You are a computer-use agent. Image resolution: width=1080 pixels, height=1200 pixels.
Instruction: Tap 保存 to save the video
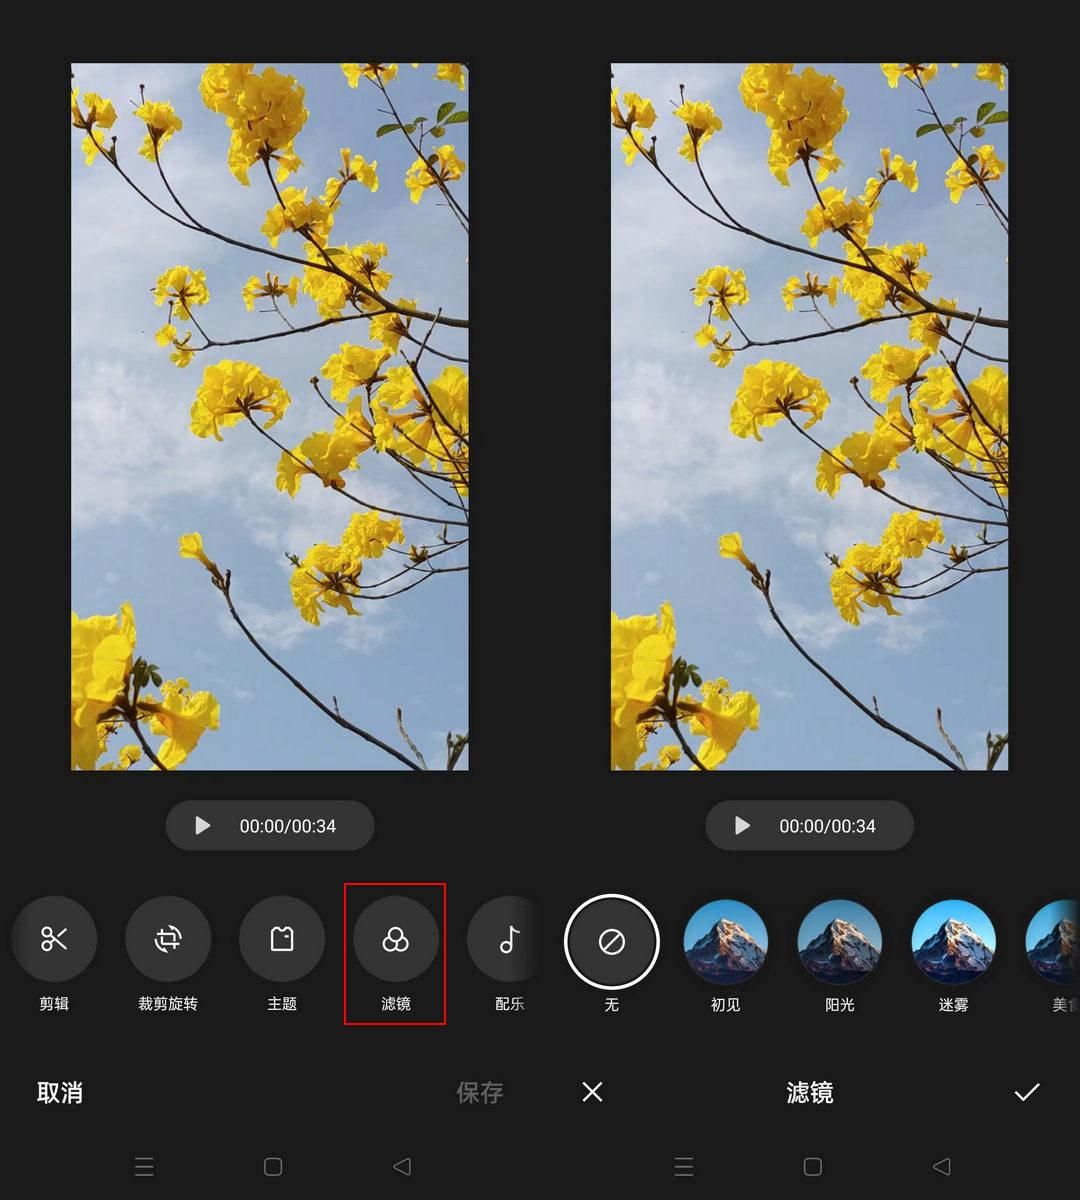[480, 1092]
